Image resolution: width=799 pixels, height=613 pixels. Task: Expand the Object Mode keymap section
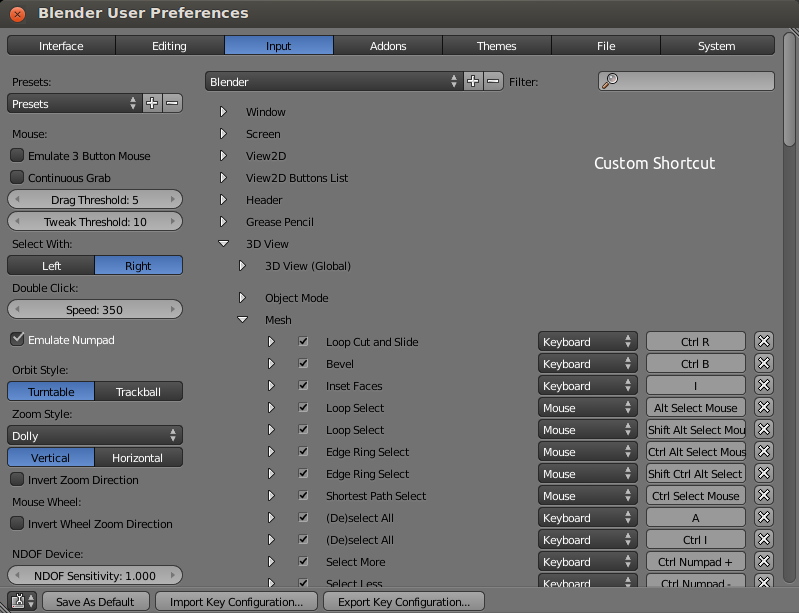243,298
